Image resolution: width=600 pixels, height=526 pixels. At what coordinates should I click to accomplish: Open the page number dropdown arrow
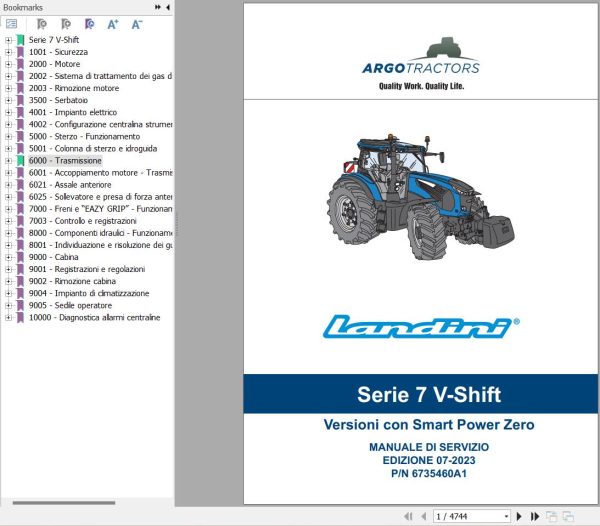pos(506,516)
